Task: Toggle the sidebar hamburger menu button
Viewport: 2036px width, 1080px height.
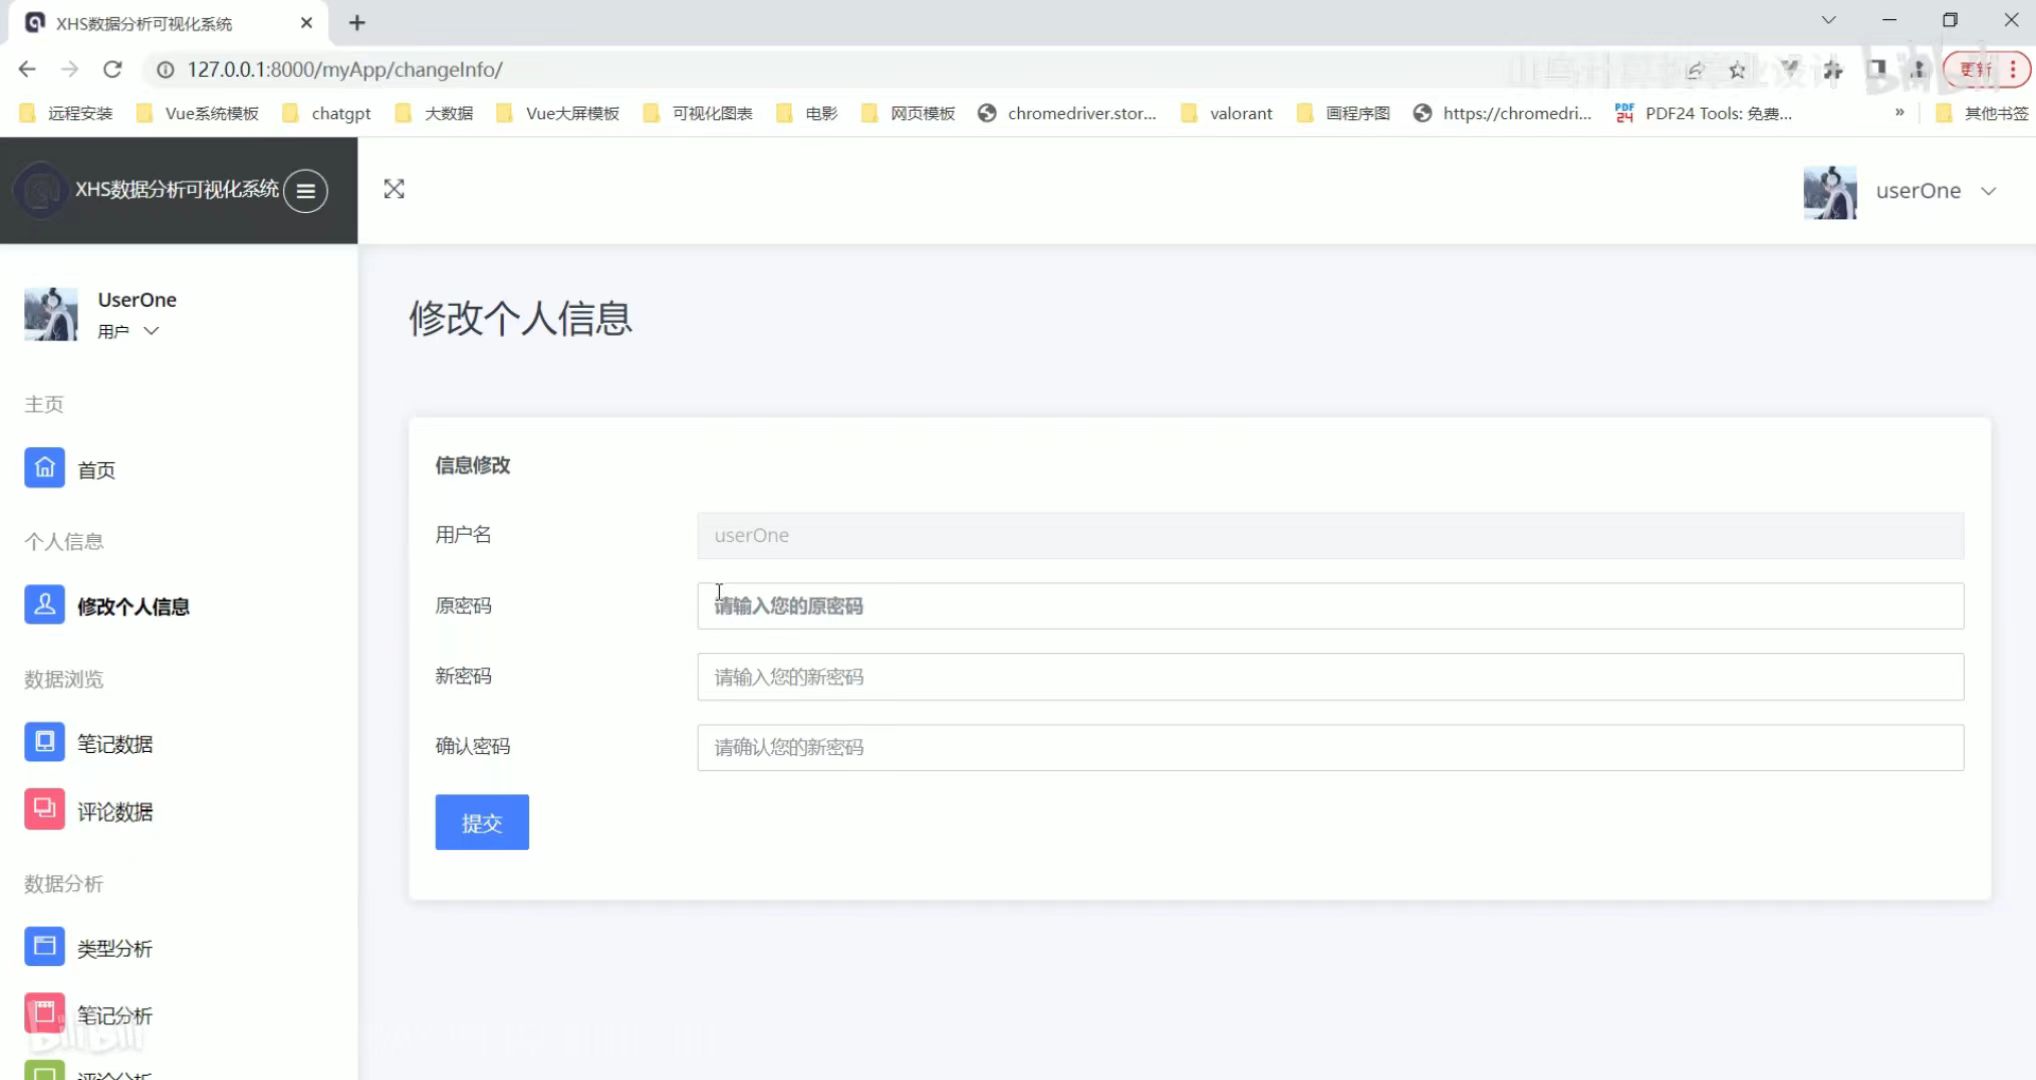Action: click(x=306, y=190)
